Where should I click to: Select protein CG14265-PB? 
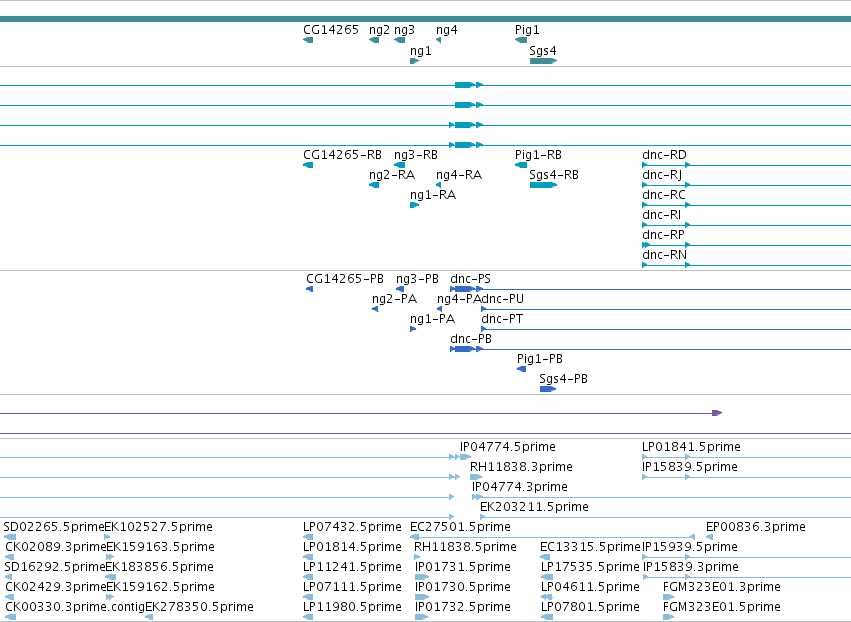pos(345,279)
